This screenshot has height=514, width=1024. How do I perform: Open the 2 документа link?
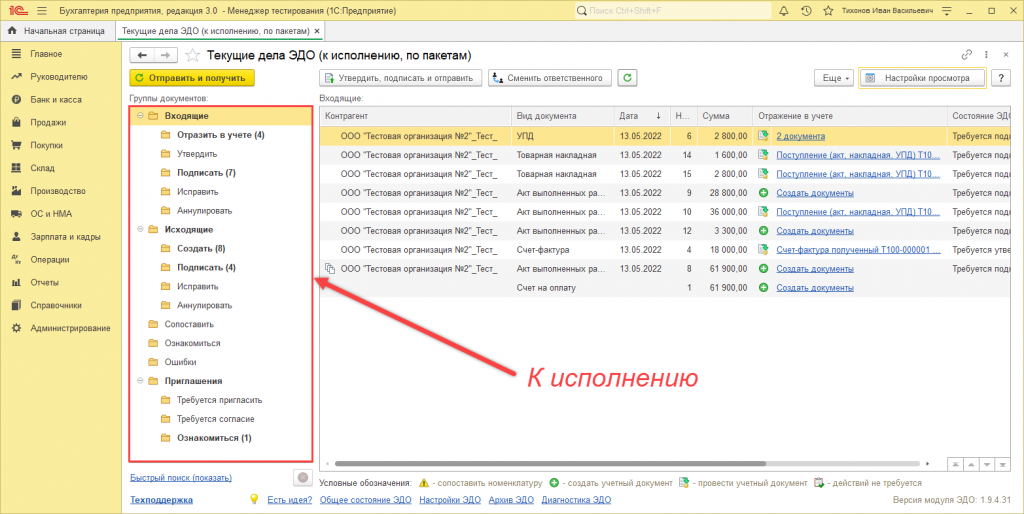tap(800, 137)
